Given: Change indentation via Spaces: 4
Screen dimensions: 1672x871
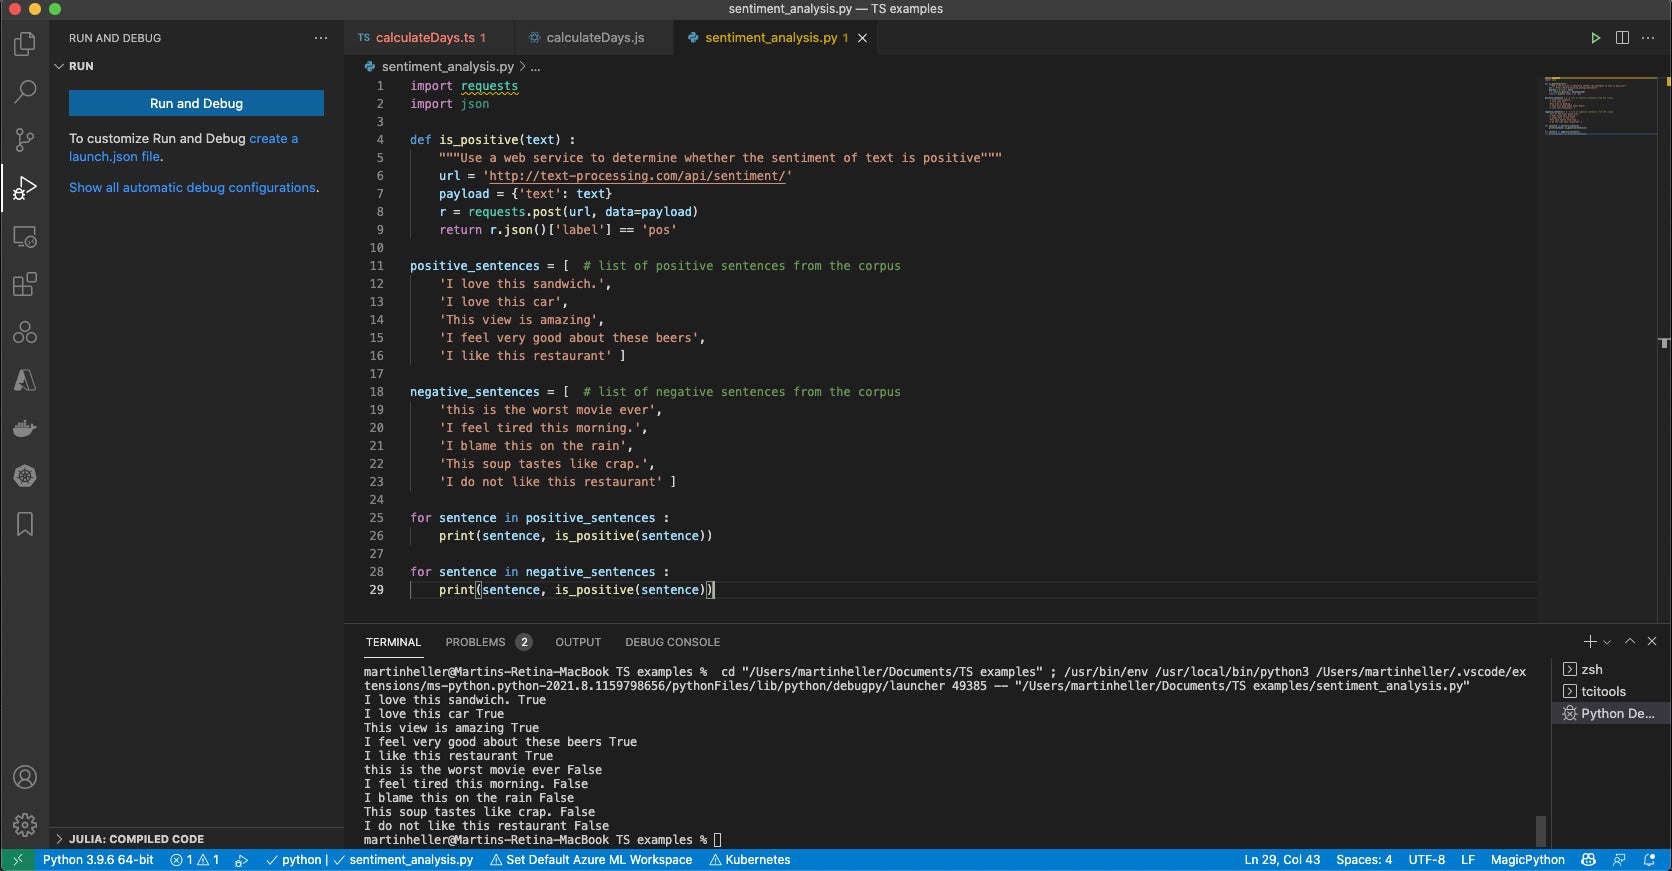Looking at the screenshot, I should coord(1364,860).
